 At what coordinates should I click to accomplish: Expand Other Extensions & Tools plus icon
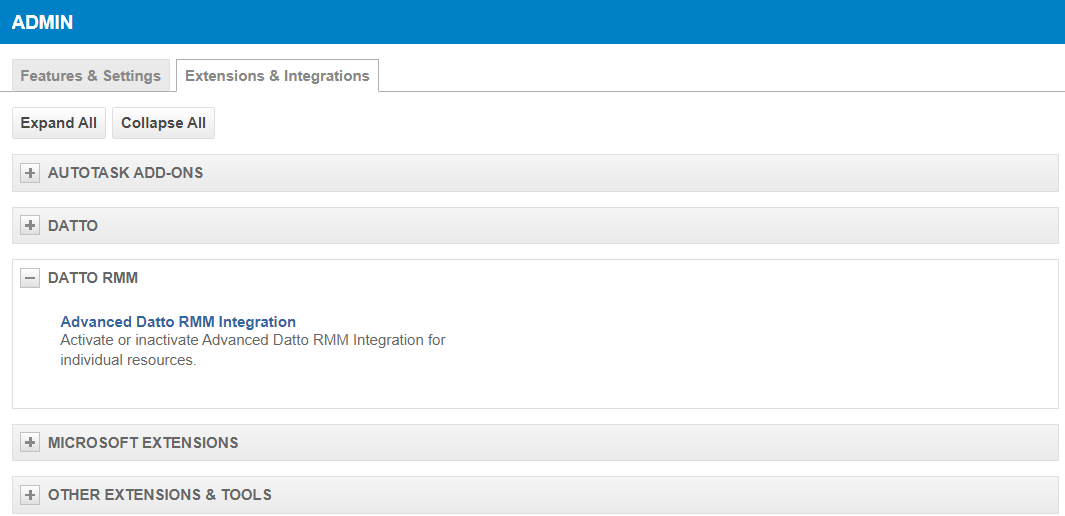pyautogui.click(x=30, y=495)
